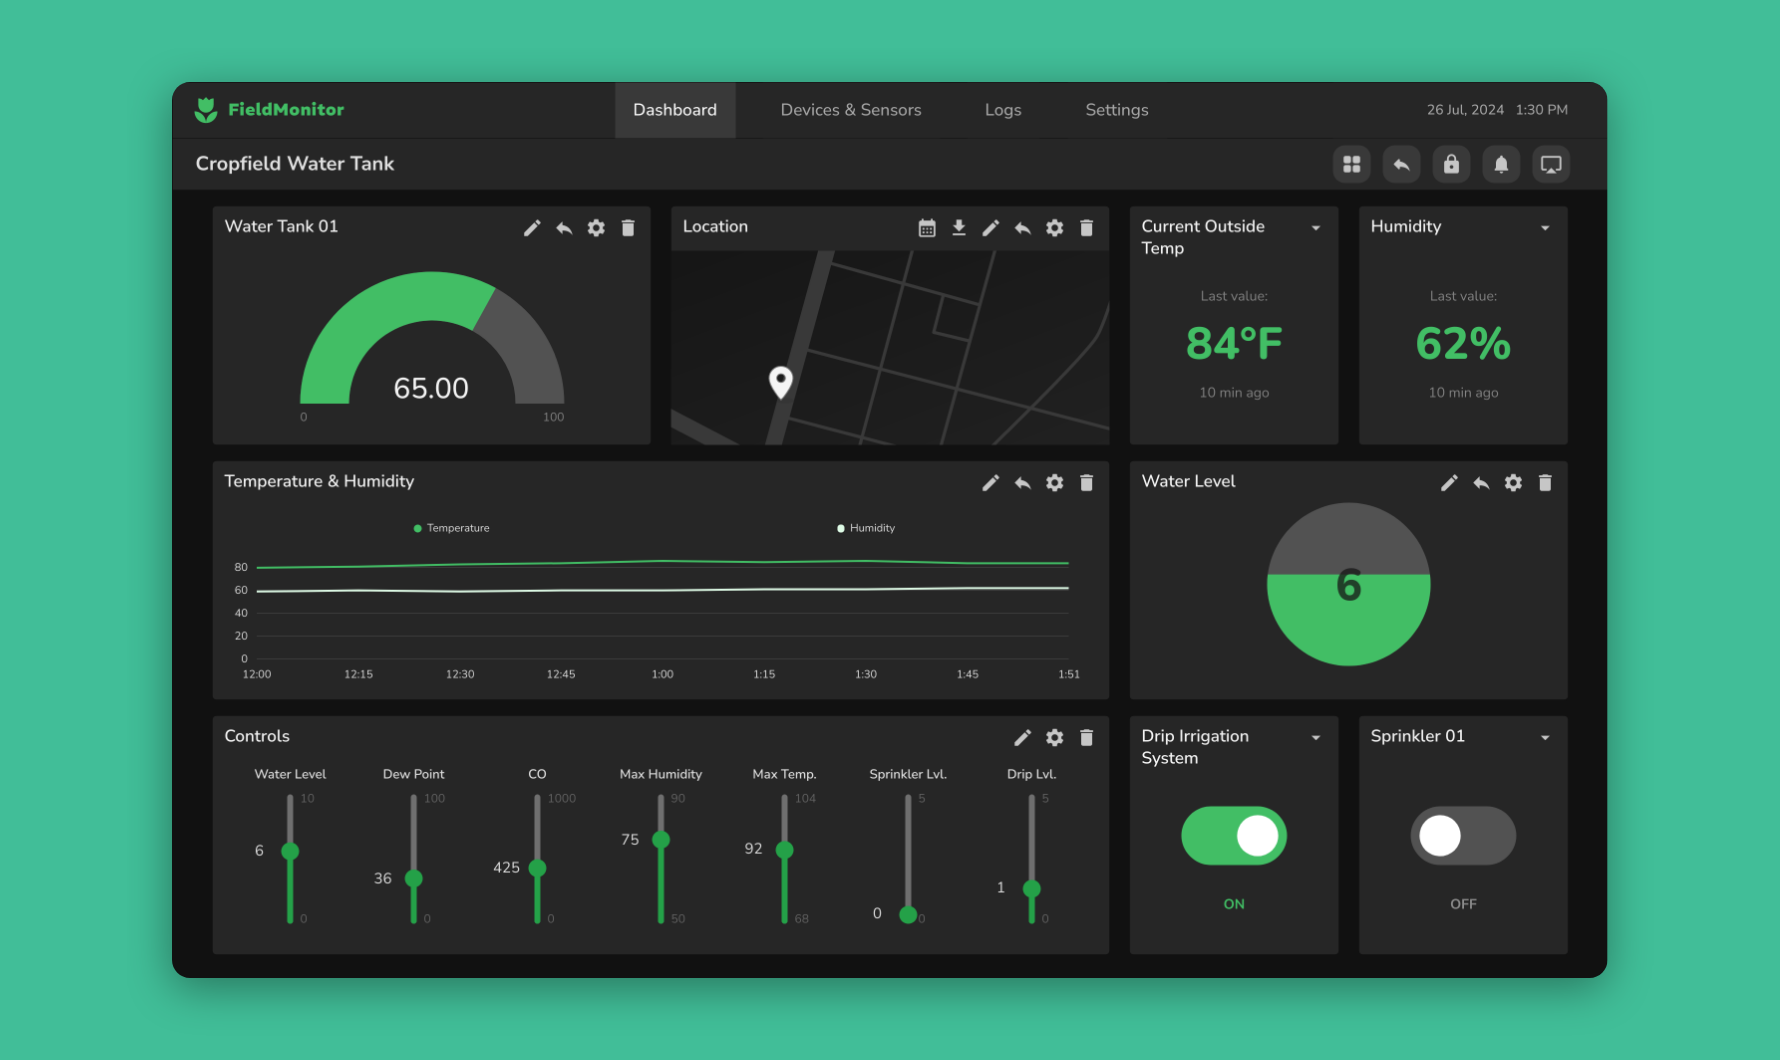Open Location widget settings gear
This screenshot has width=1780, height=1060.
tap(1055, 228)
